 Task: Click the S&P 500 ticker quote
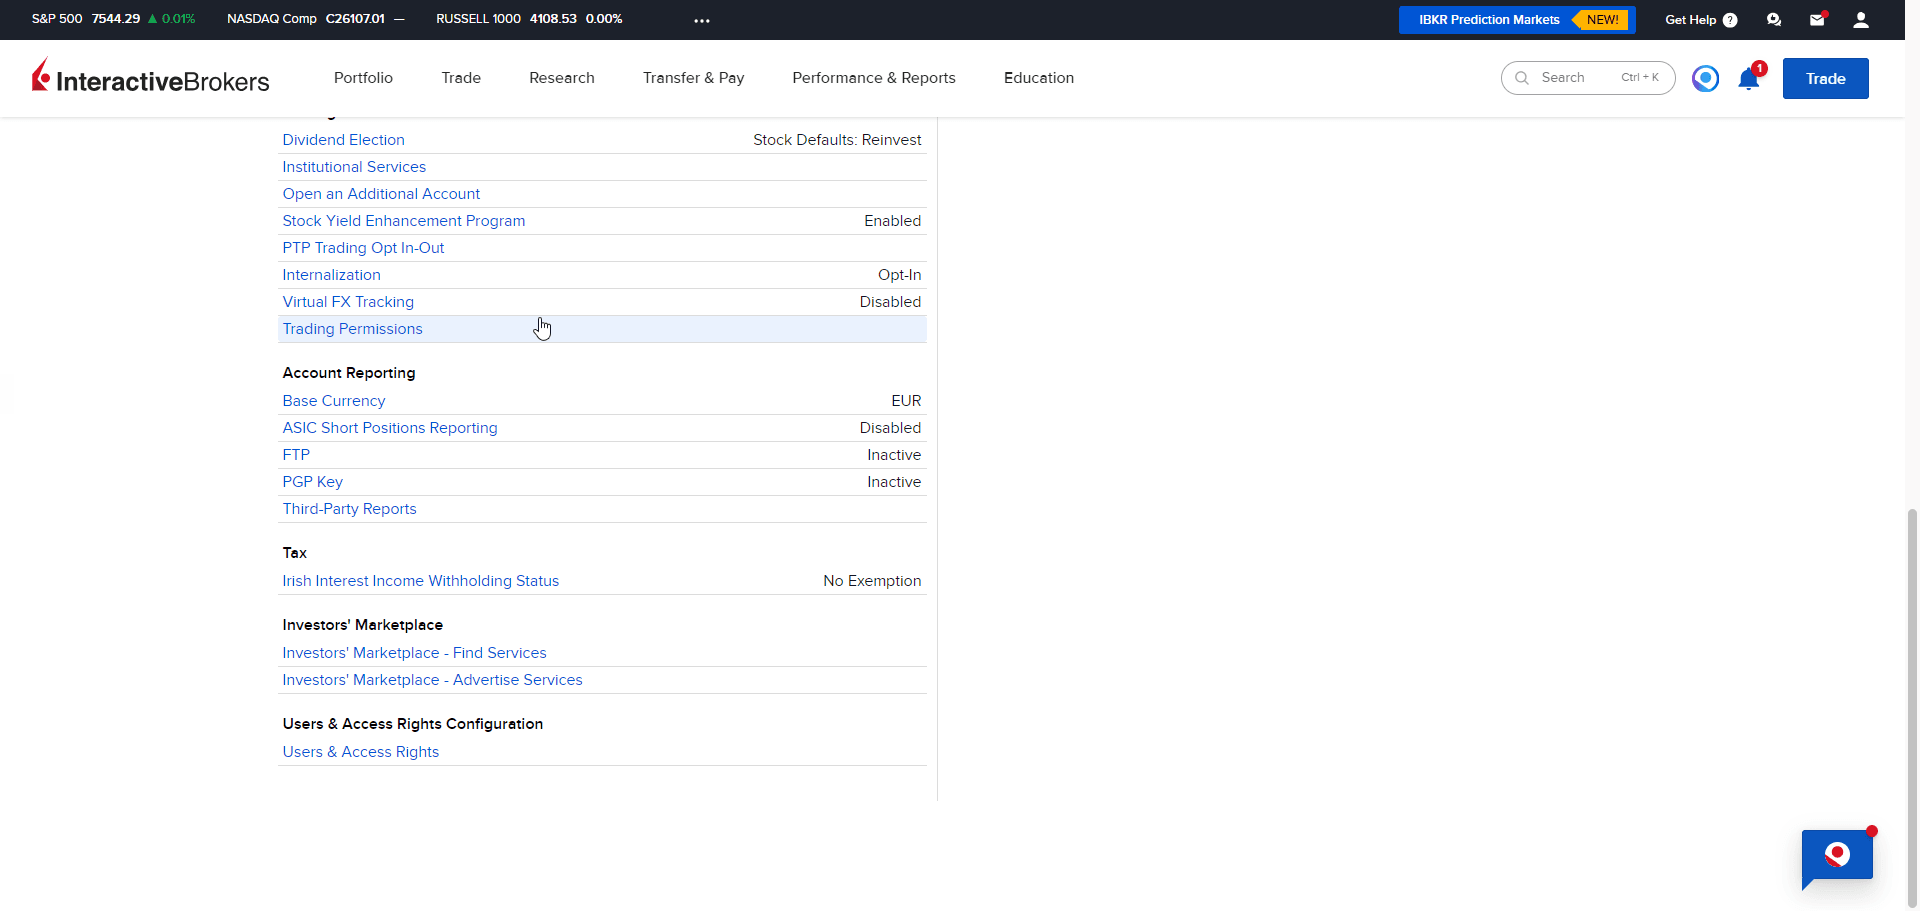pos(113,19)
